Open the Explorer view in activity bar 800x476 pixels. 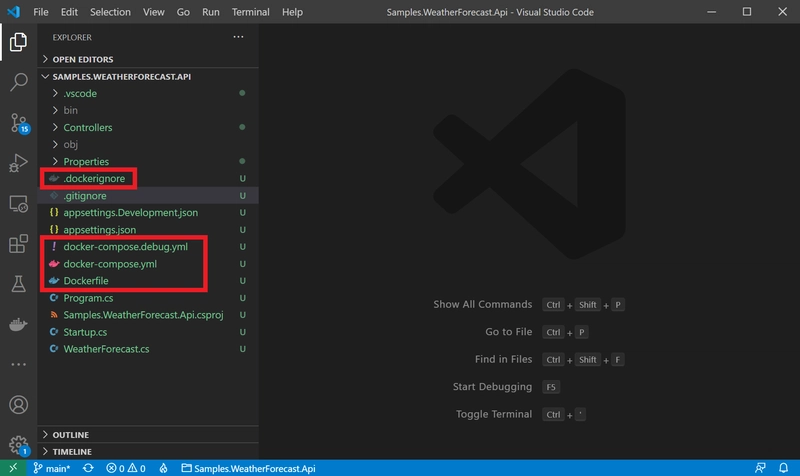point(18,42)
